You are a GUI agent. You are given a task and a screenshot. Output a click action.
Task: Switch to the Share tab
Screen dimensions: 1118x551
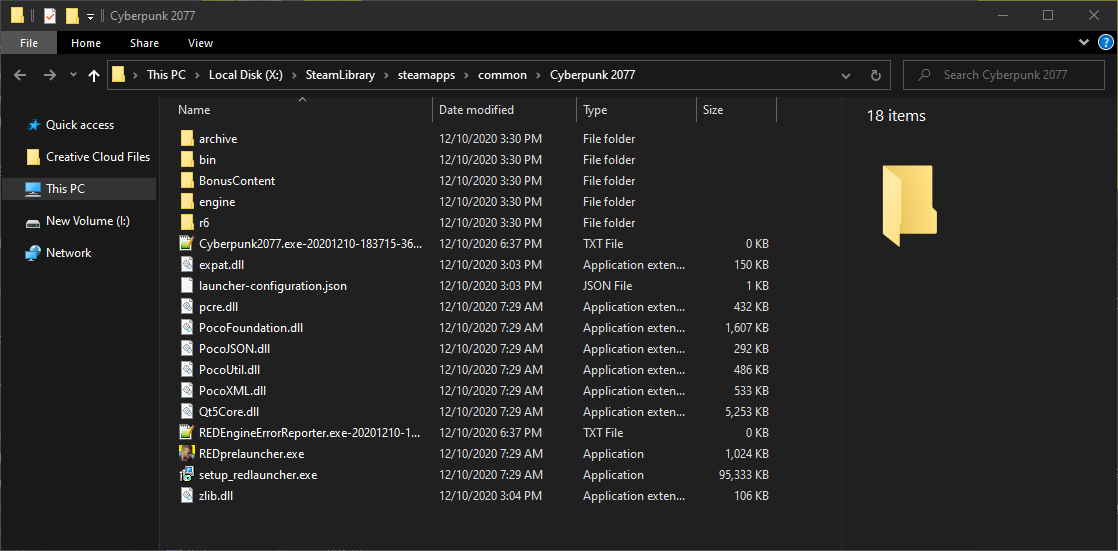144,43
